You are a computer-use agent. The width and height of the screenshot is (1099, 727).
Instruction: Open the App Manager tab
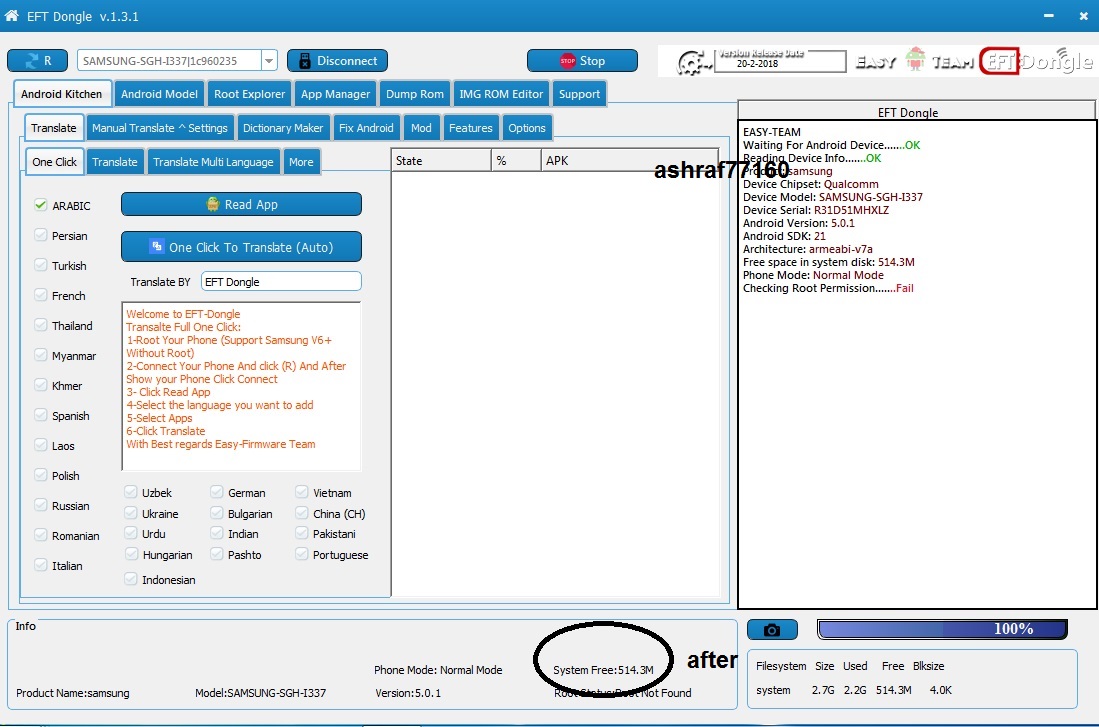pos(335,94)
